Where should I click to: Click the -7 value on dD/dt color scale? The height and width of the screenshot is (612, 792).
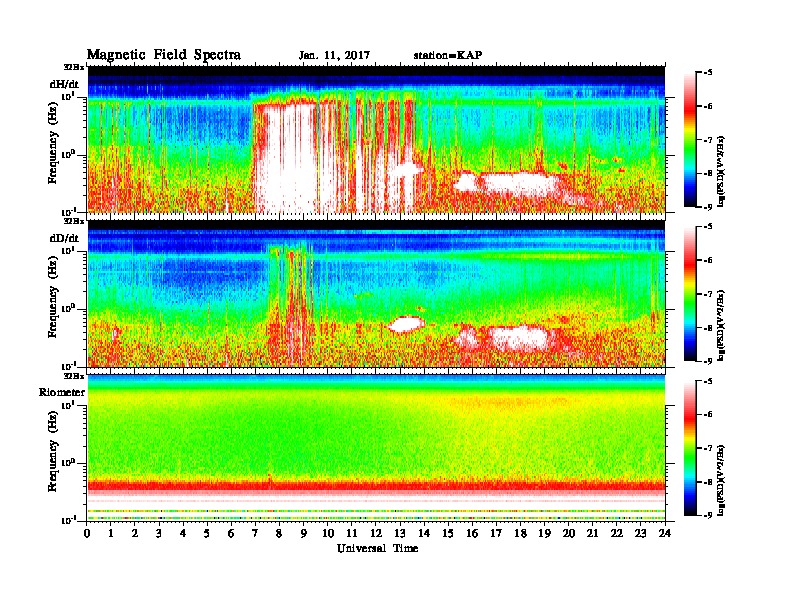(708, 293)
